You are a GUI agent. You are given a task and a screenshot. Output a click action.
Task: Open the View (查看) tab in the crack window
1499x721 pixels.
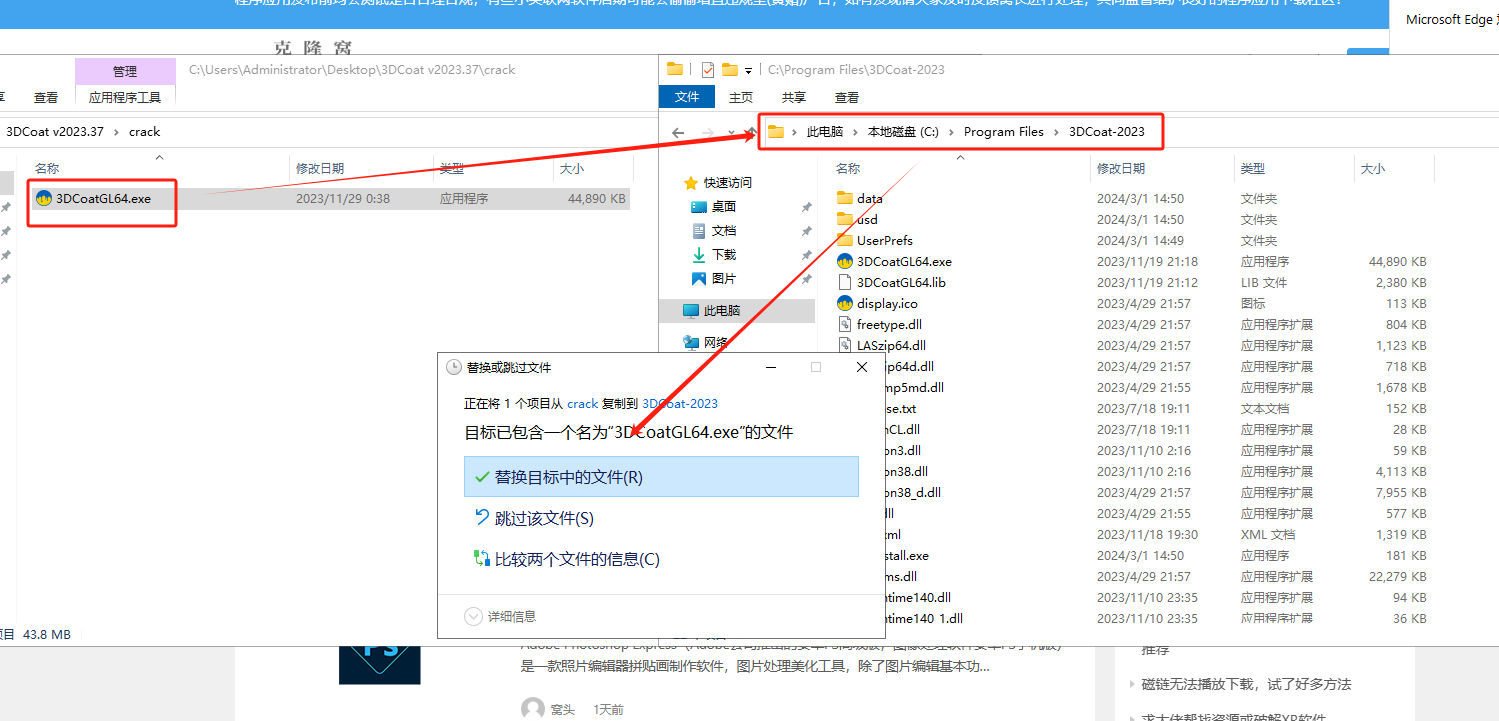point(46,97)
